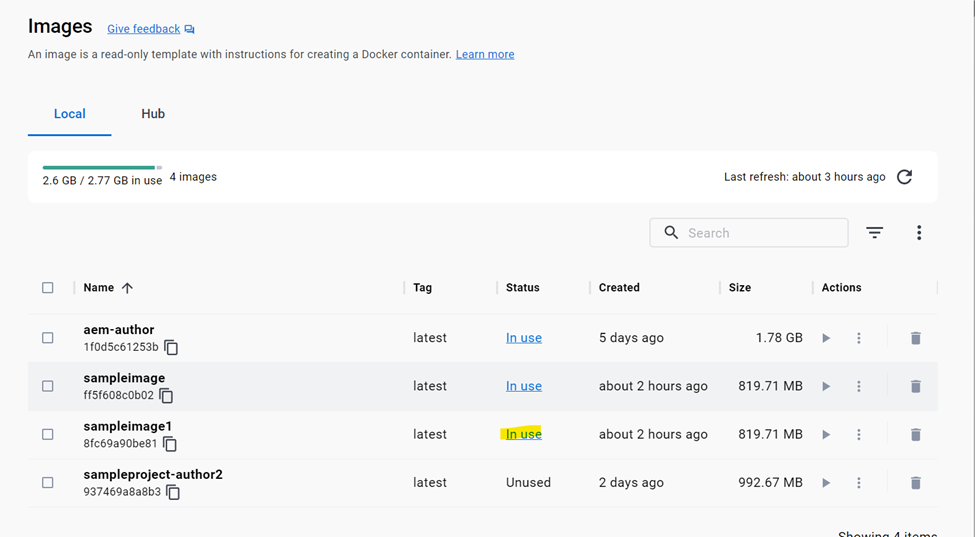Image resolution: width=975 pixels, height=537 pixels.
Task: Copy image ID 8fc69a90be81
Action: 170,444
